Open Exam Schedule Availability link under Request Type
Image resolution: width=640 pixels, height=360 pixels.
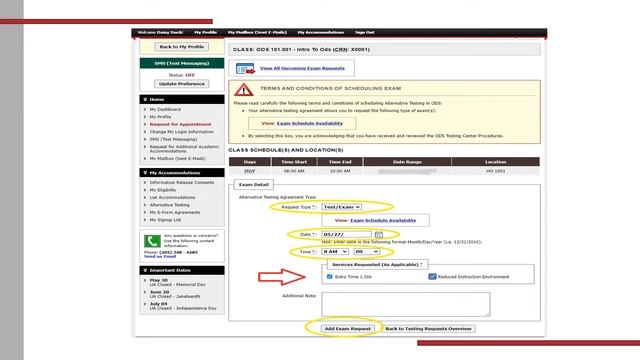(x=383, y=220)
